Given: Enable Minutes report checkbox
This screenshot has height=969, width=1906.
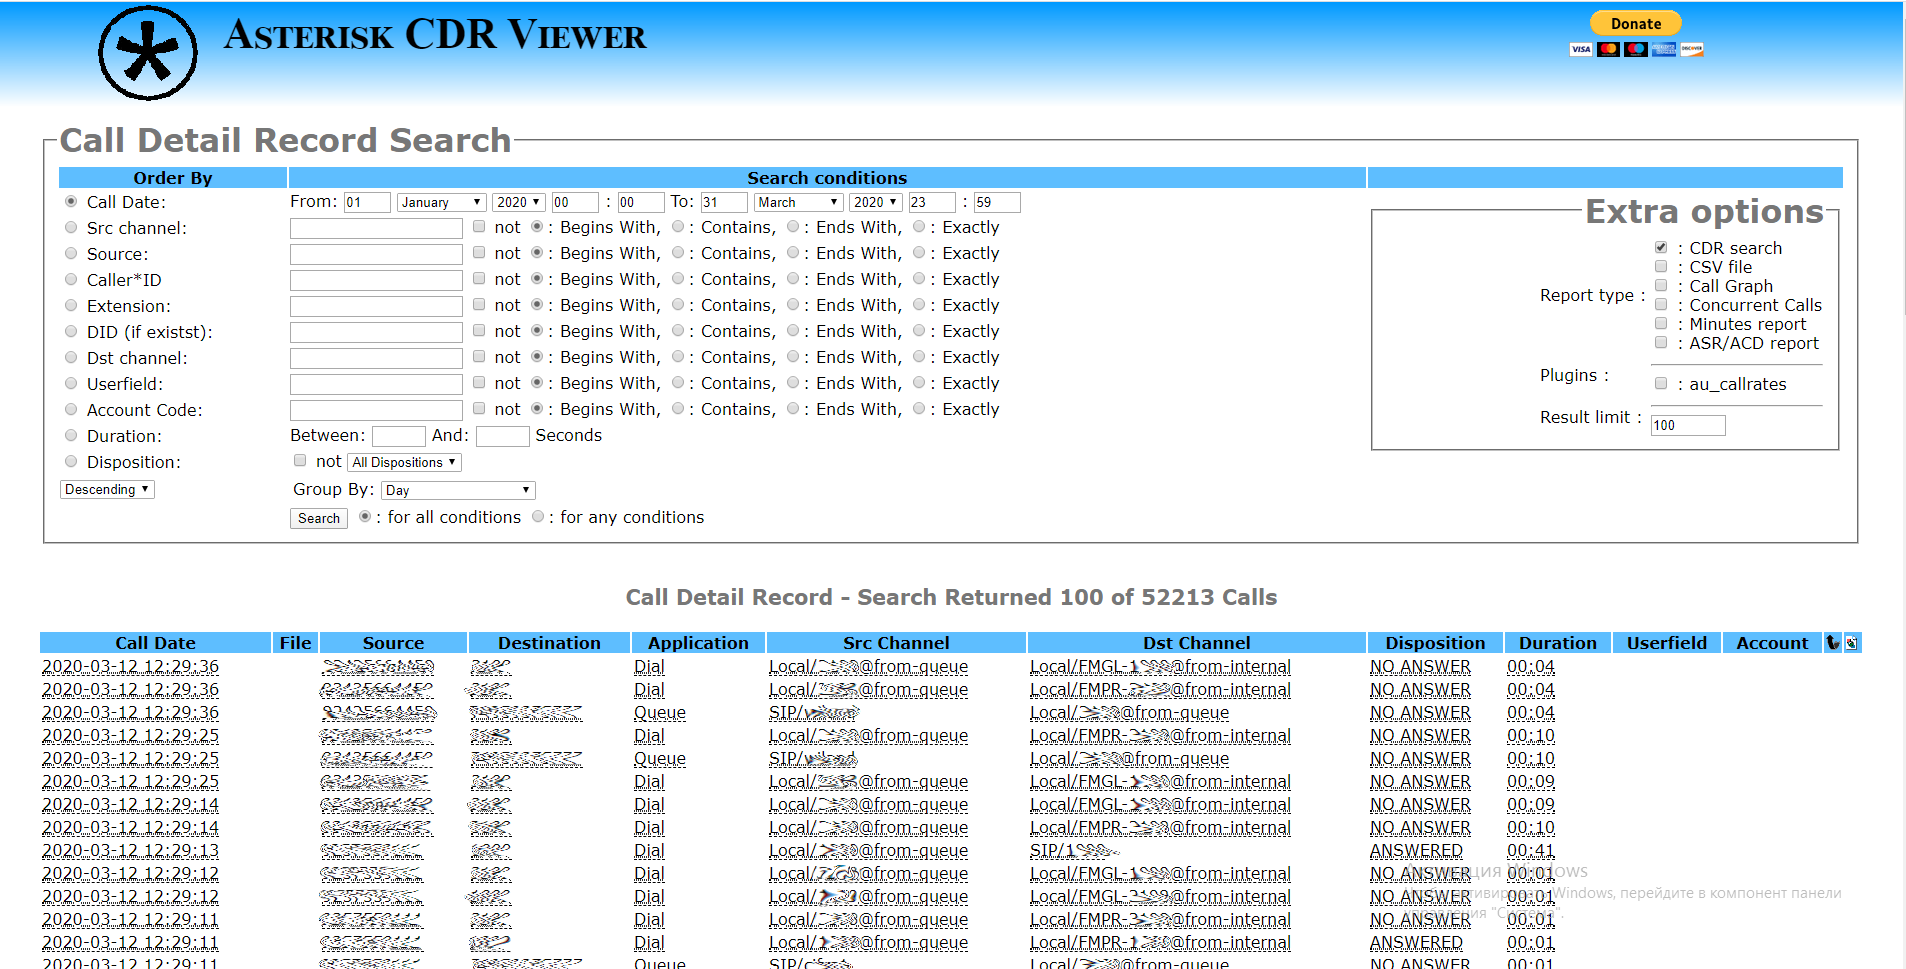Looking at the screenshot, I should (x=1661, y=324).
